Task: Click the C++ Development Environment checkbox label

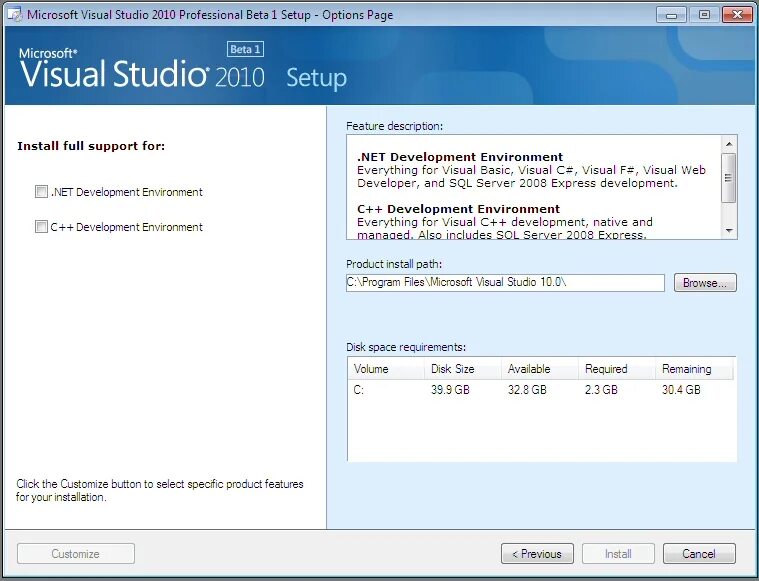Action: pyautogui.click(x=127, y=227)
